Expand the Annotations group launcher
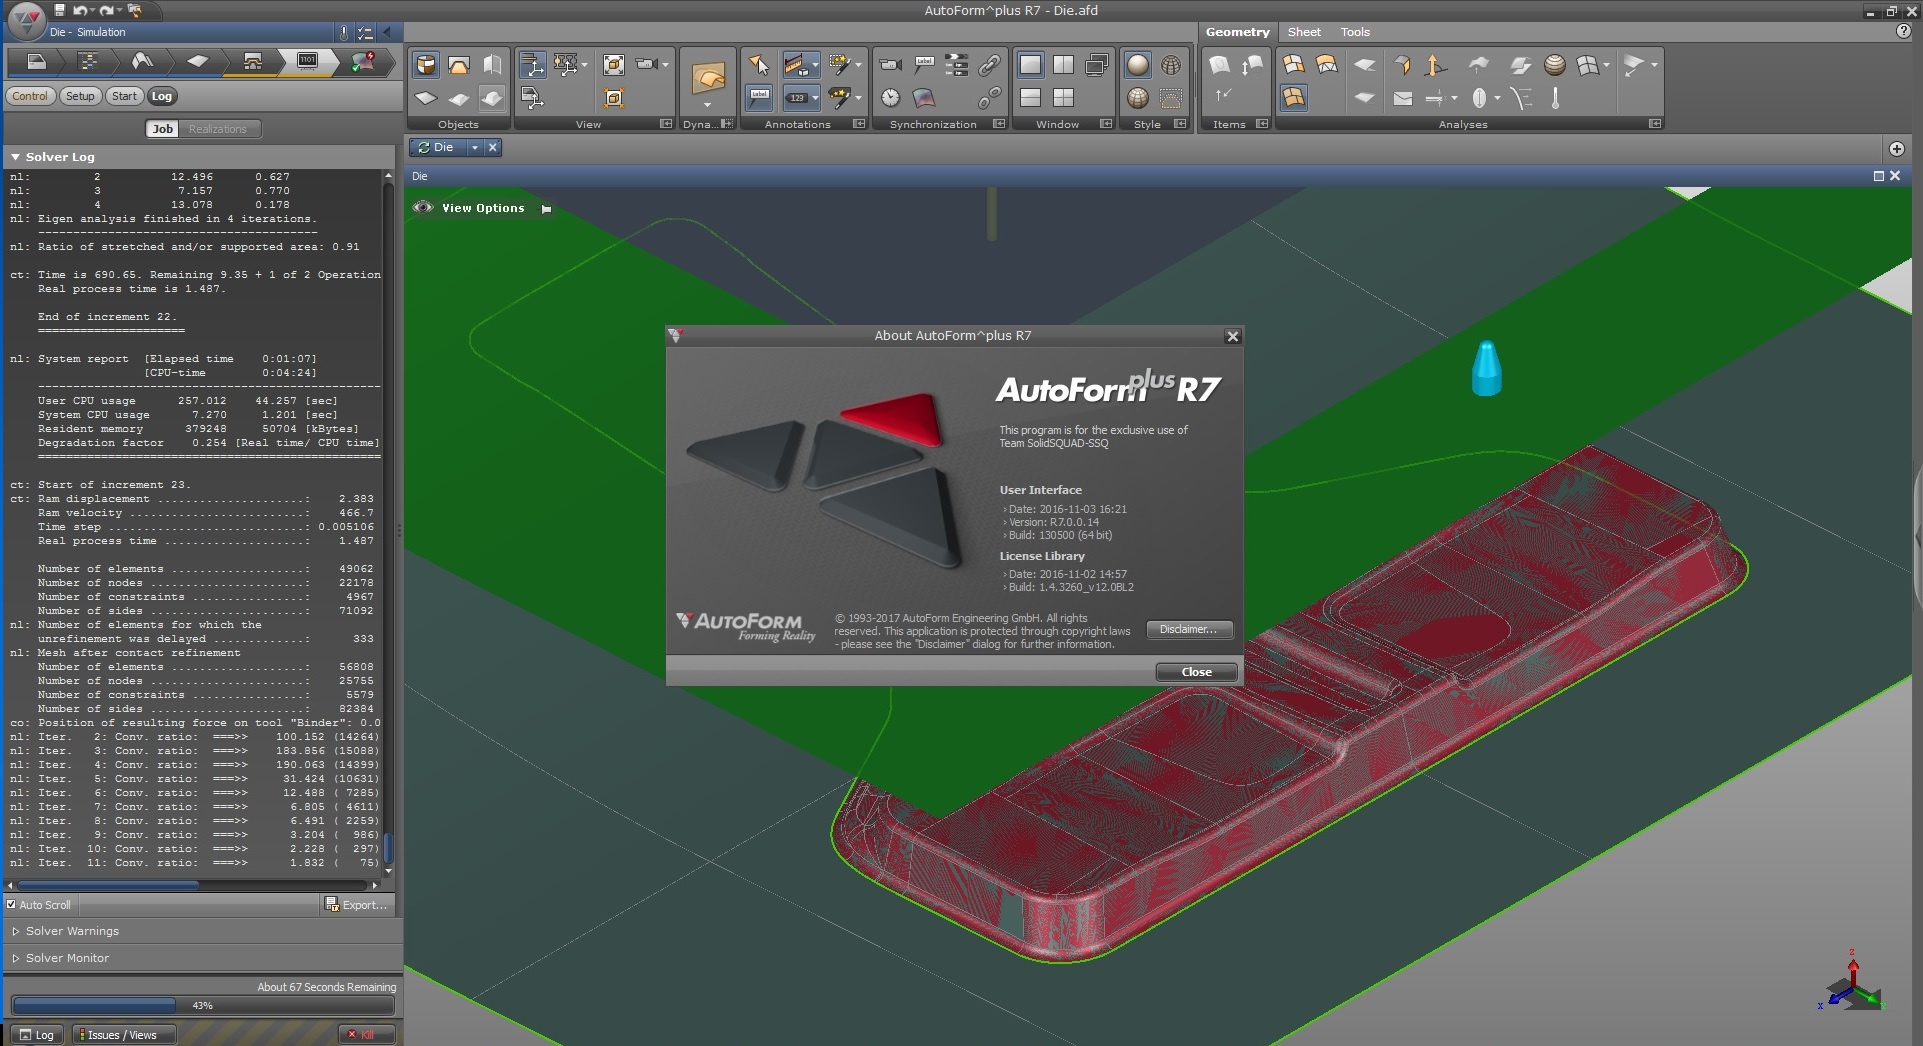The image size is (1923, 1046). click(x=859, y=124)
